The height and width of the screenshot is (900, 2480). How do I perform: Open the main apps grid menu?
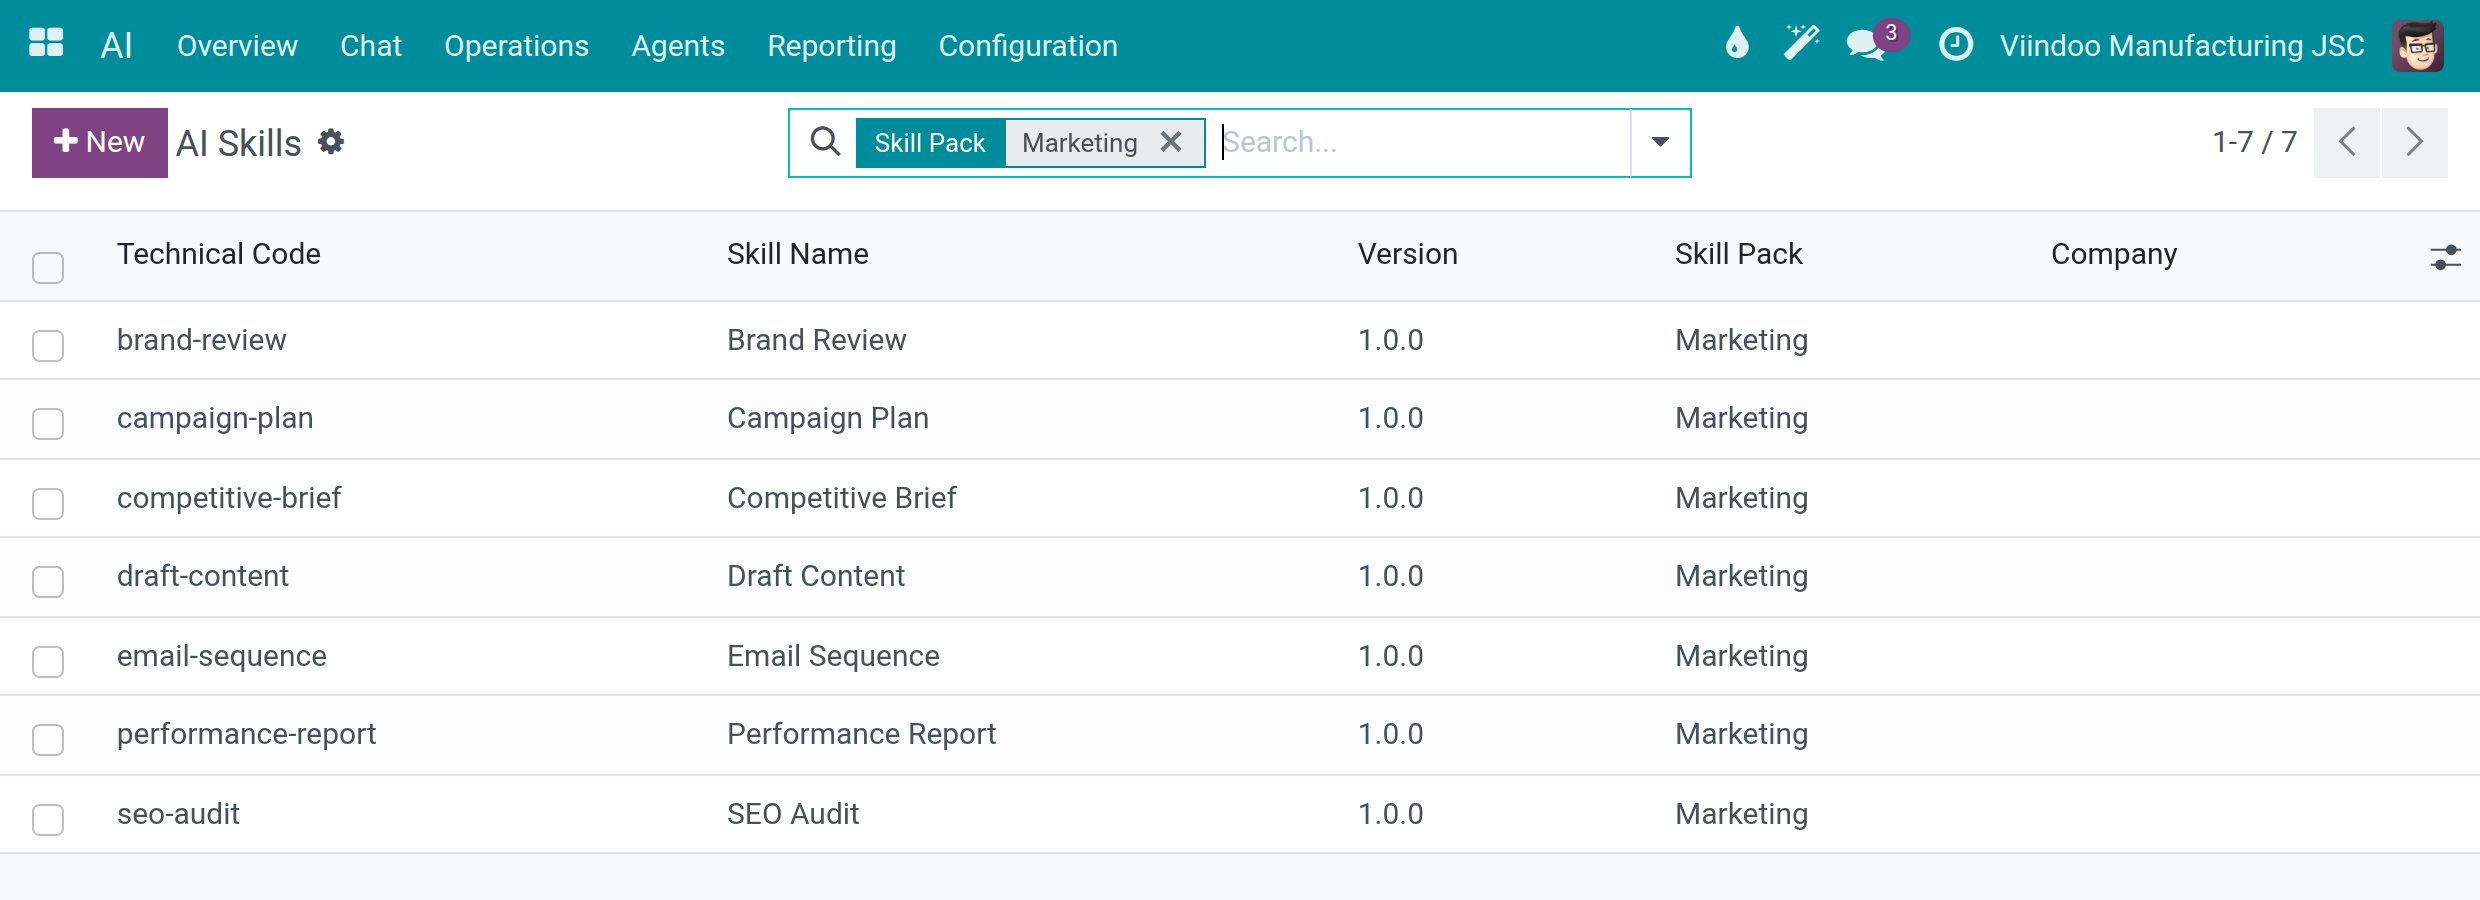[46, 43]
